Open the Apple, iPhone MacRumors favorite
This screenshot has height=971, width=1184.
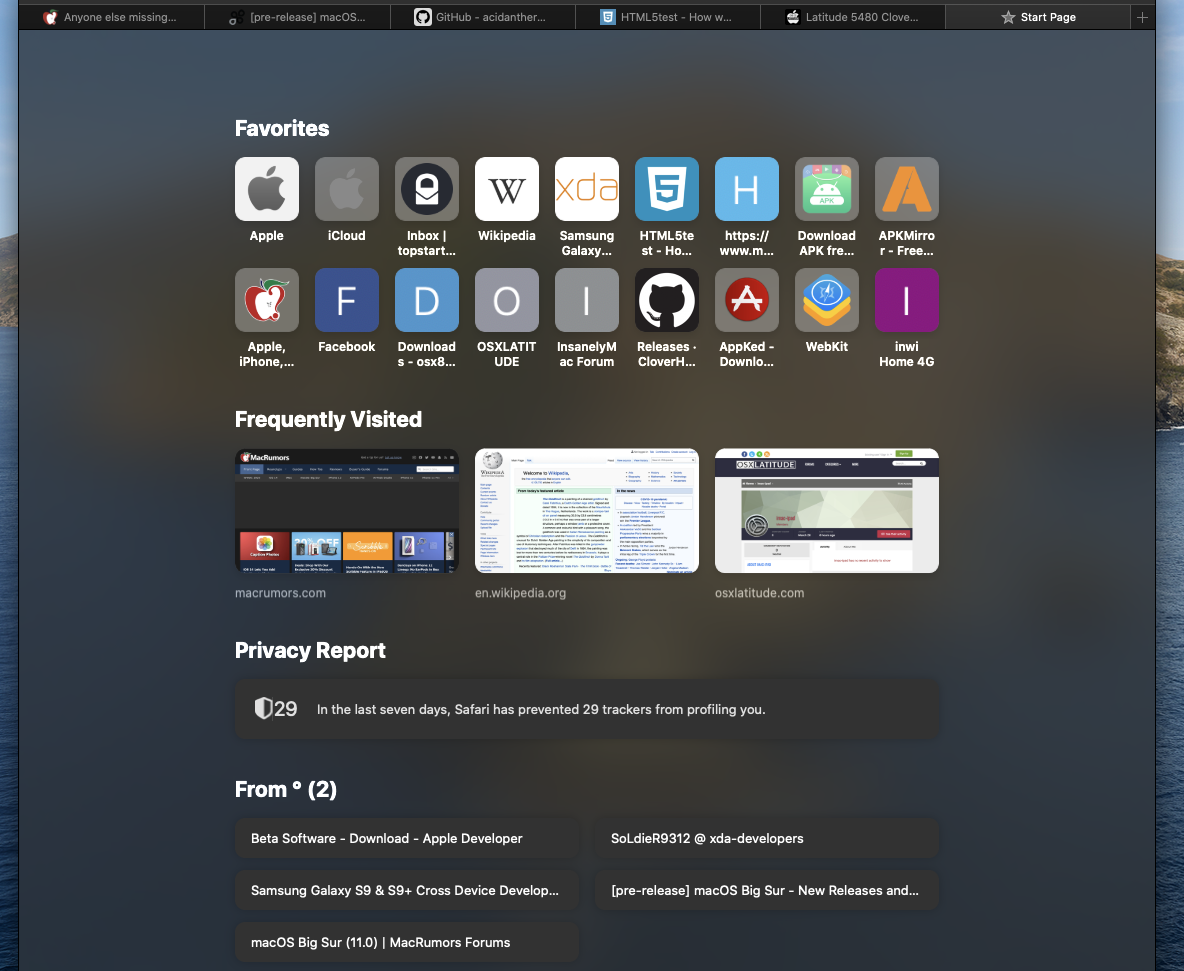[x=267, y=300]
